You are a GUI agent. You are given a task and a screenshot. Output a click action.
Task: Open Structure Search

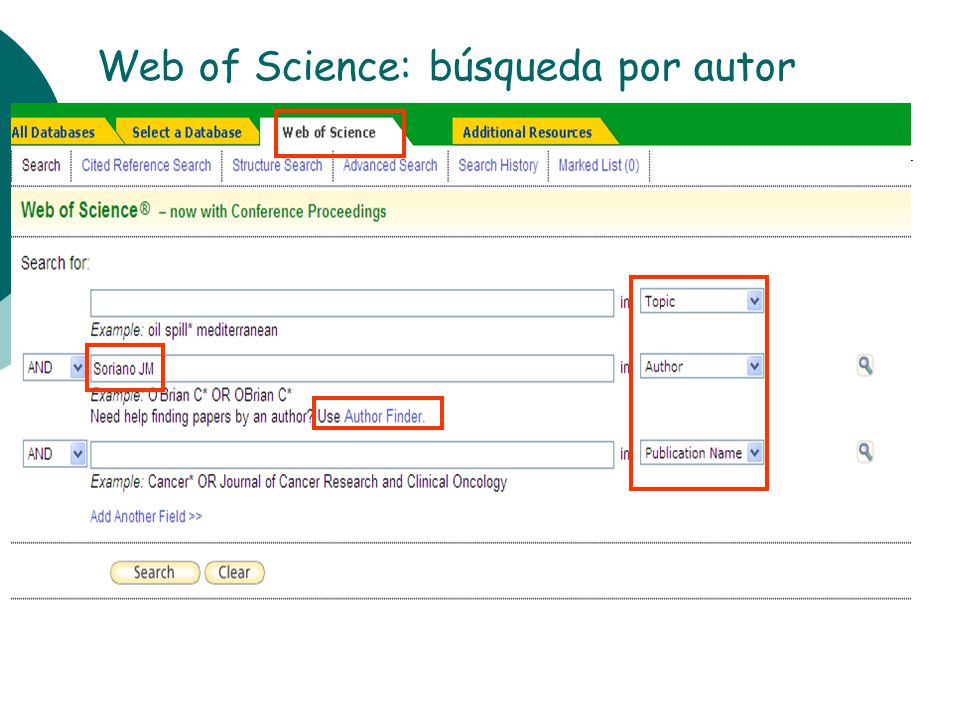coord(277,165)
